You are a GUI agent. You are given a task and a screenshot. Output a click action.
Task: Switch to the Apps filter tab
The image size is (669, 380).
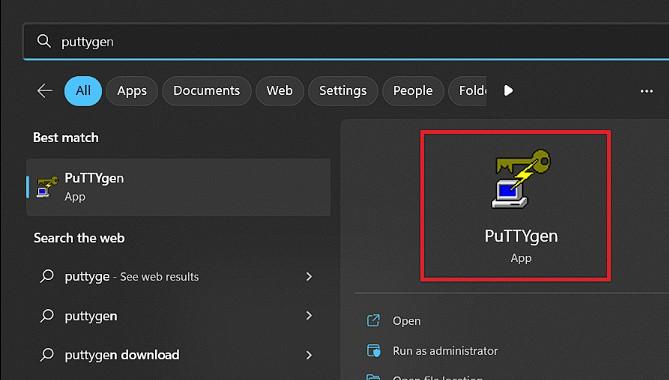(x=132, y=91)
